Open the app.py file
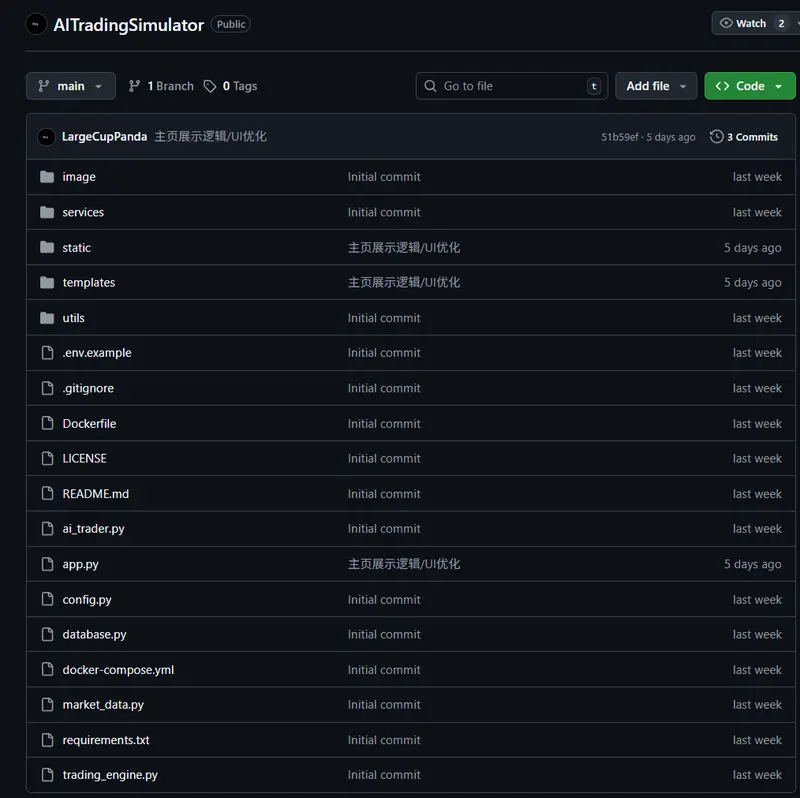Image resolution: width=800 pixels, height=798 pixels. click(x=81, y=564)
